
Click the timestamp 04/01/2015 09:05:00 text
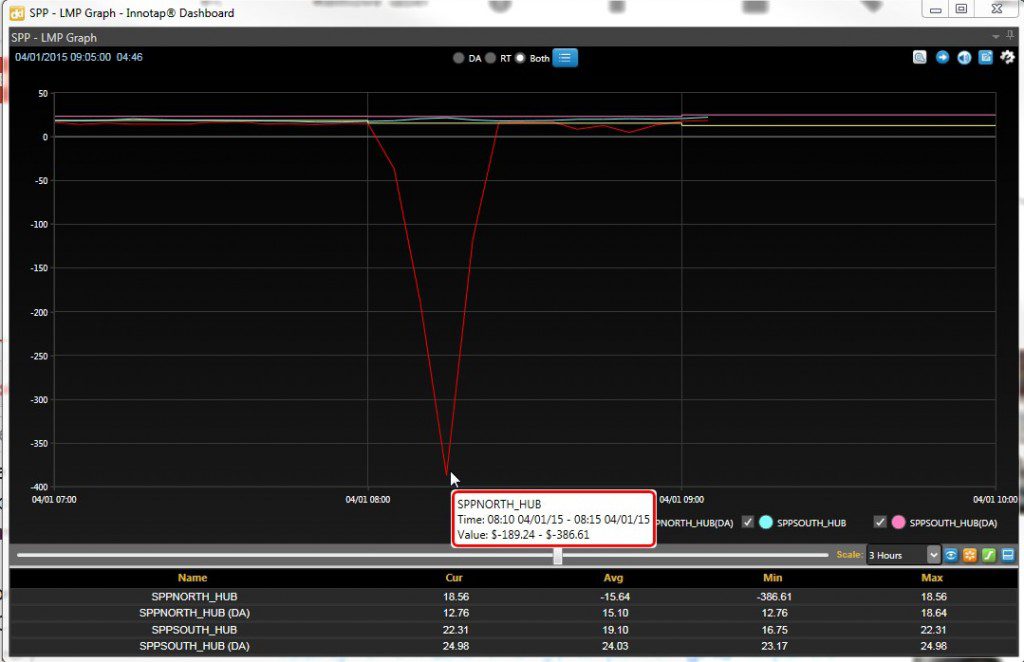click(63, 57)
